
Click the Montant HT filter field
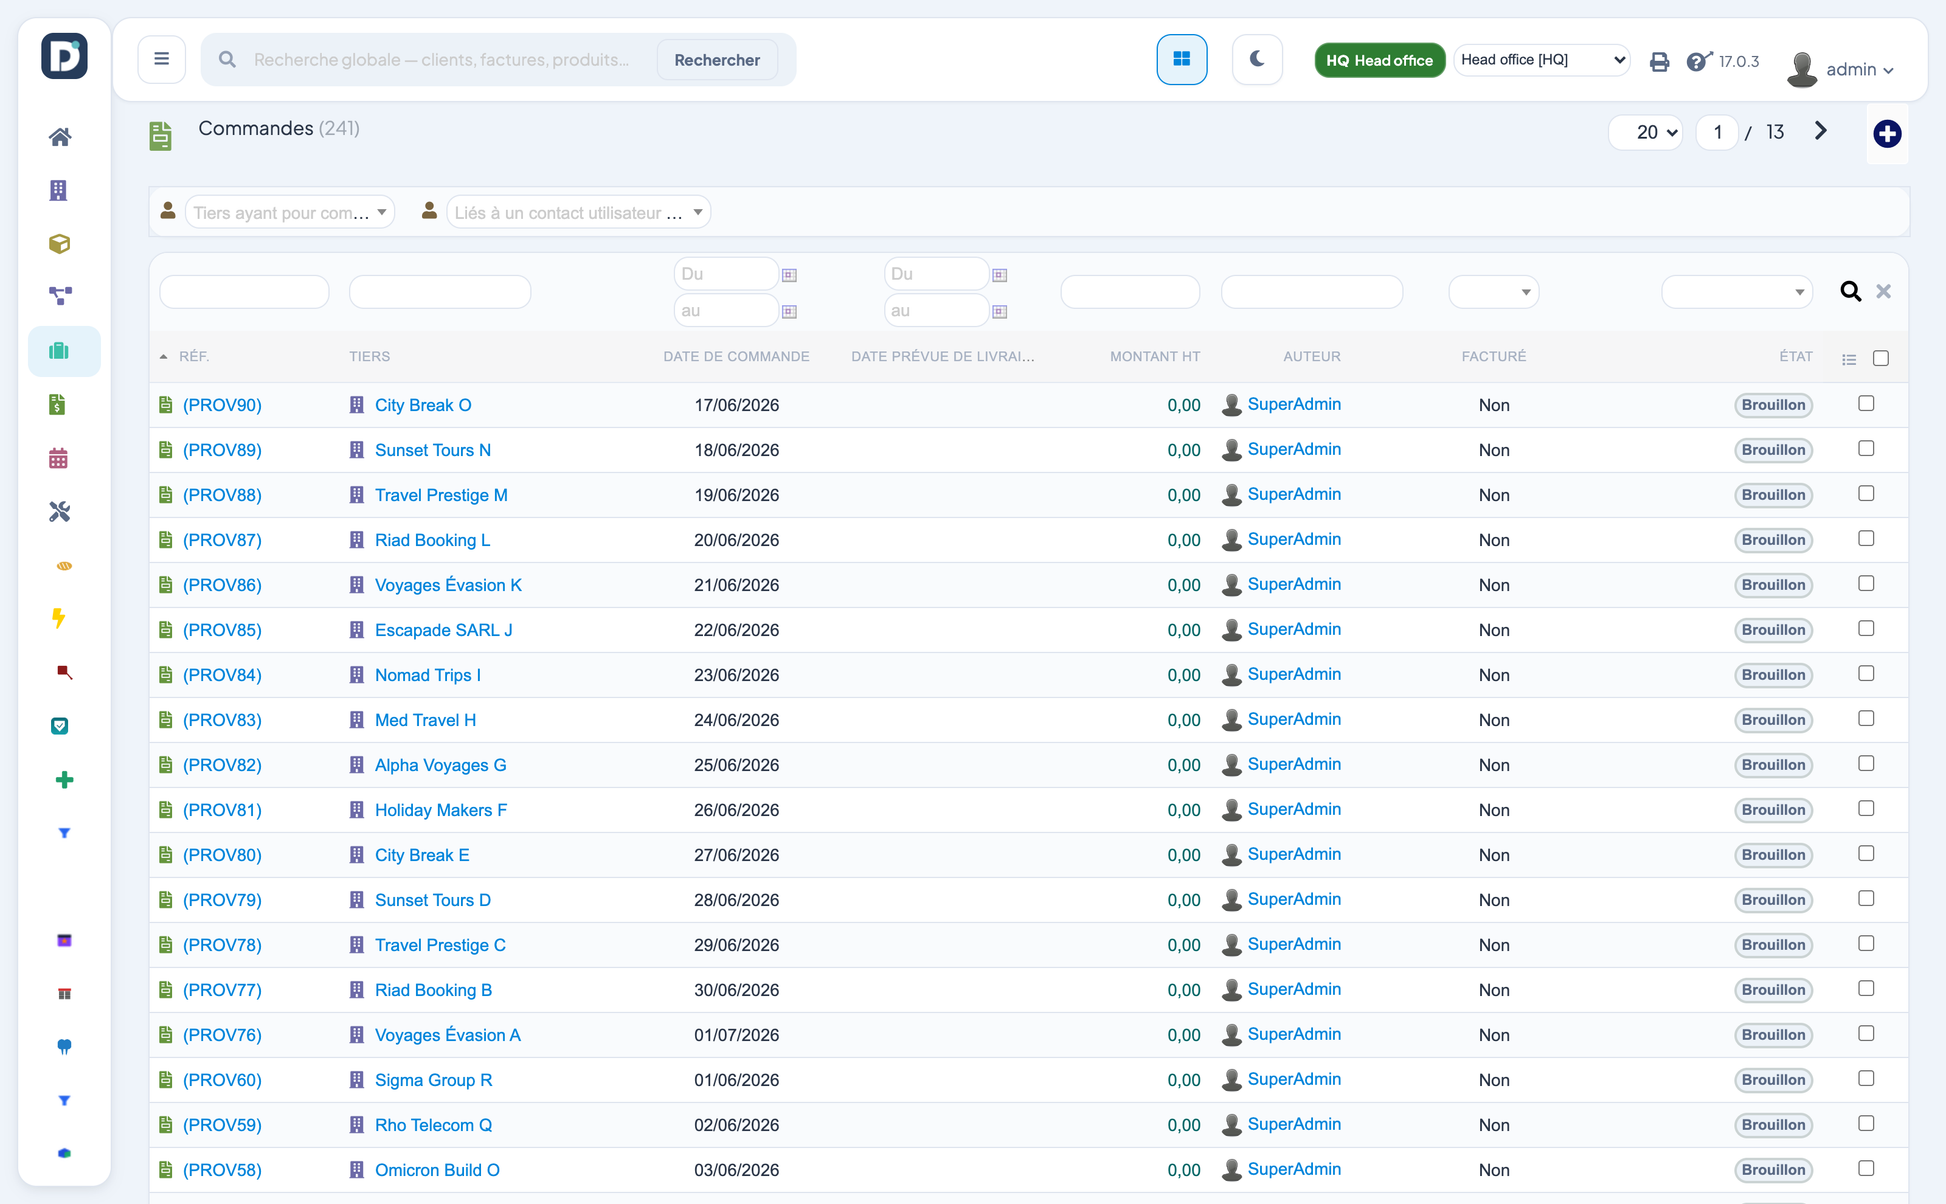[1130, 292]
